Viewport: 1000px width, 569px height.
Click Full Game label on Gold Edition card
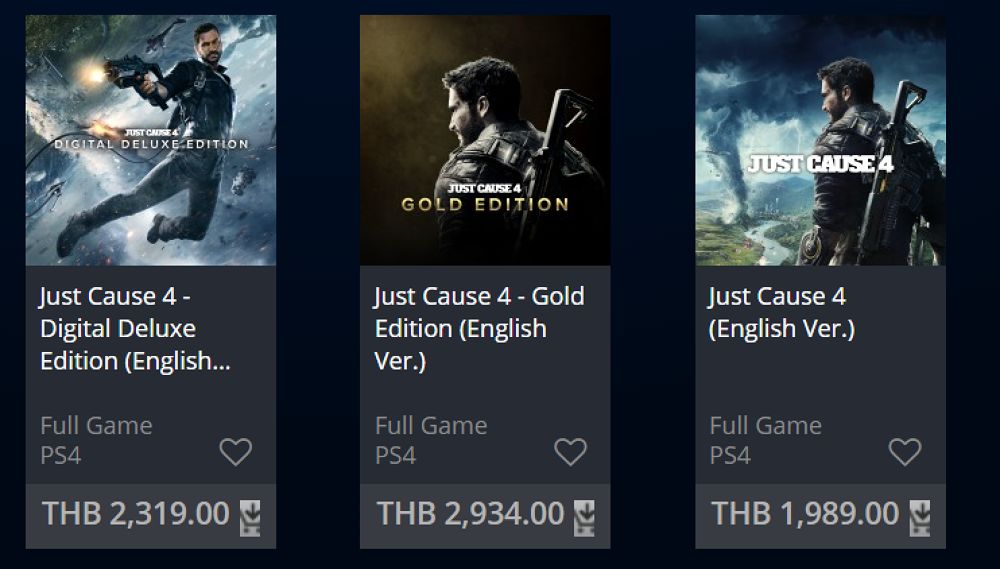[x=431, y=425]
